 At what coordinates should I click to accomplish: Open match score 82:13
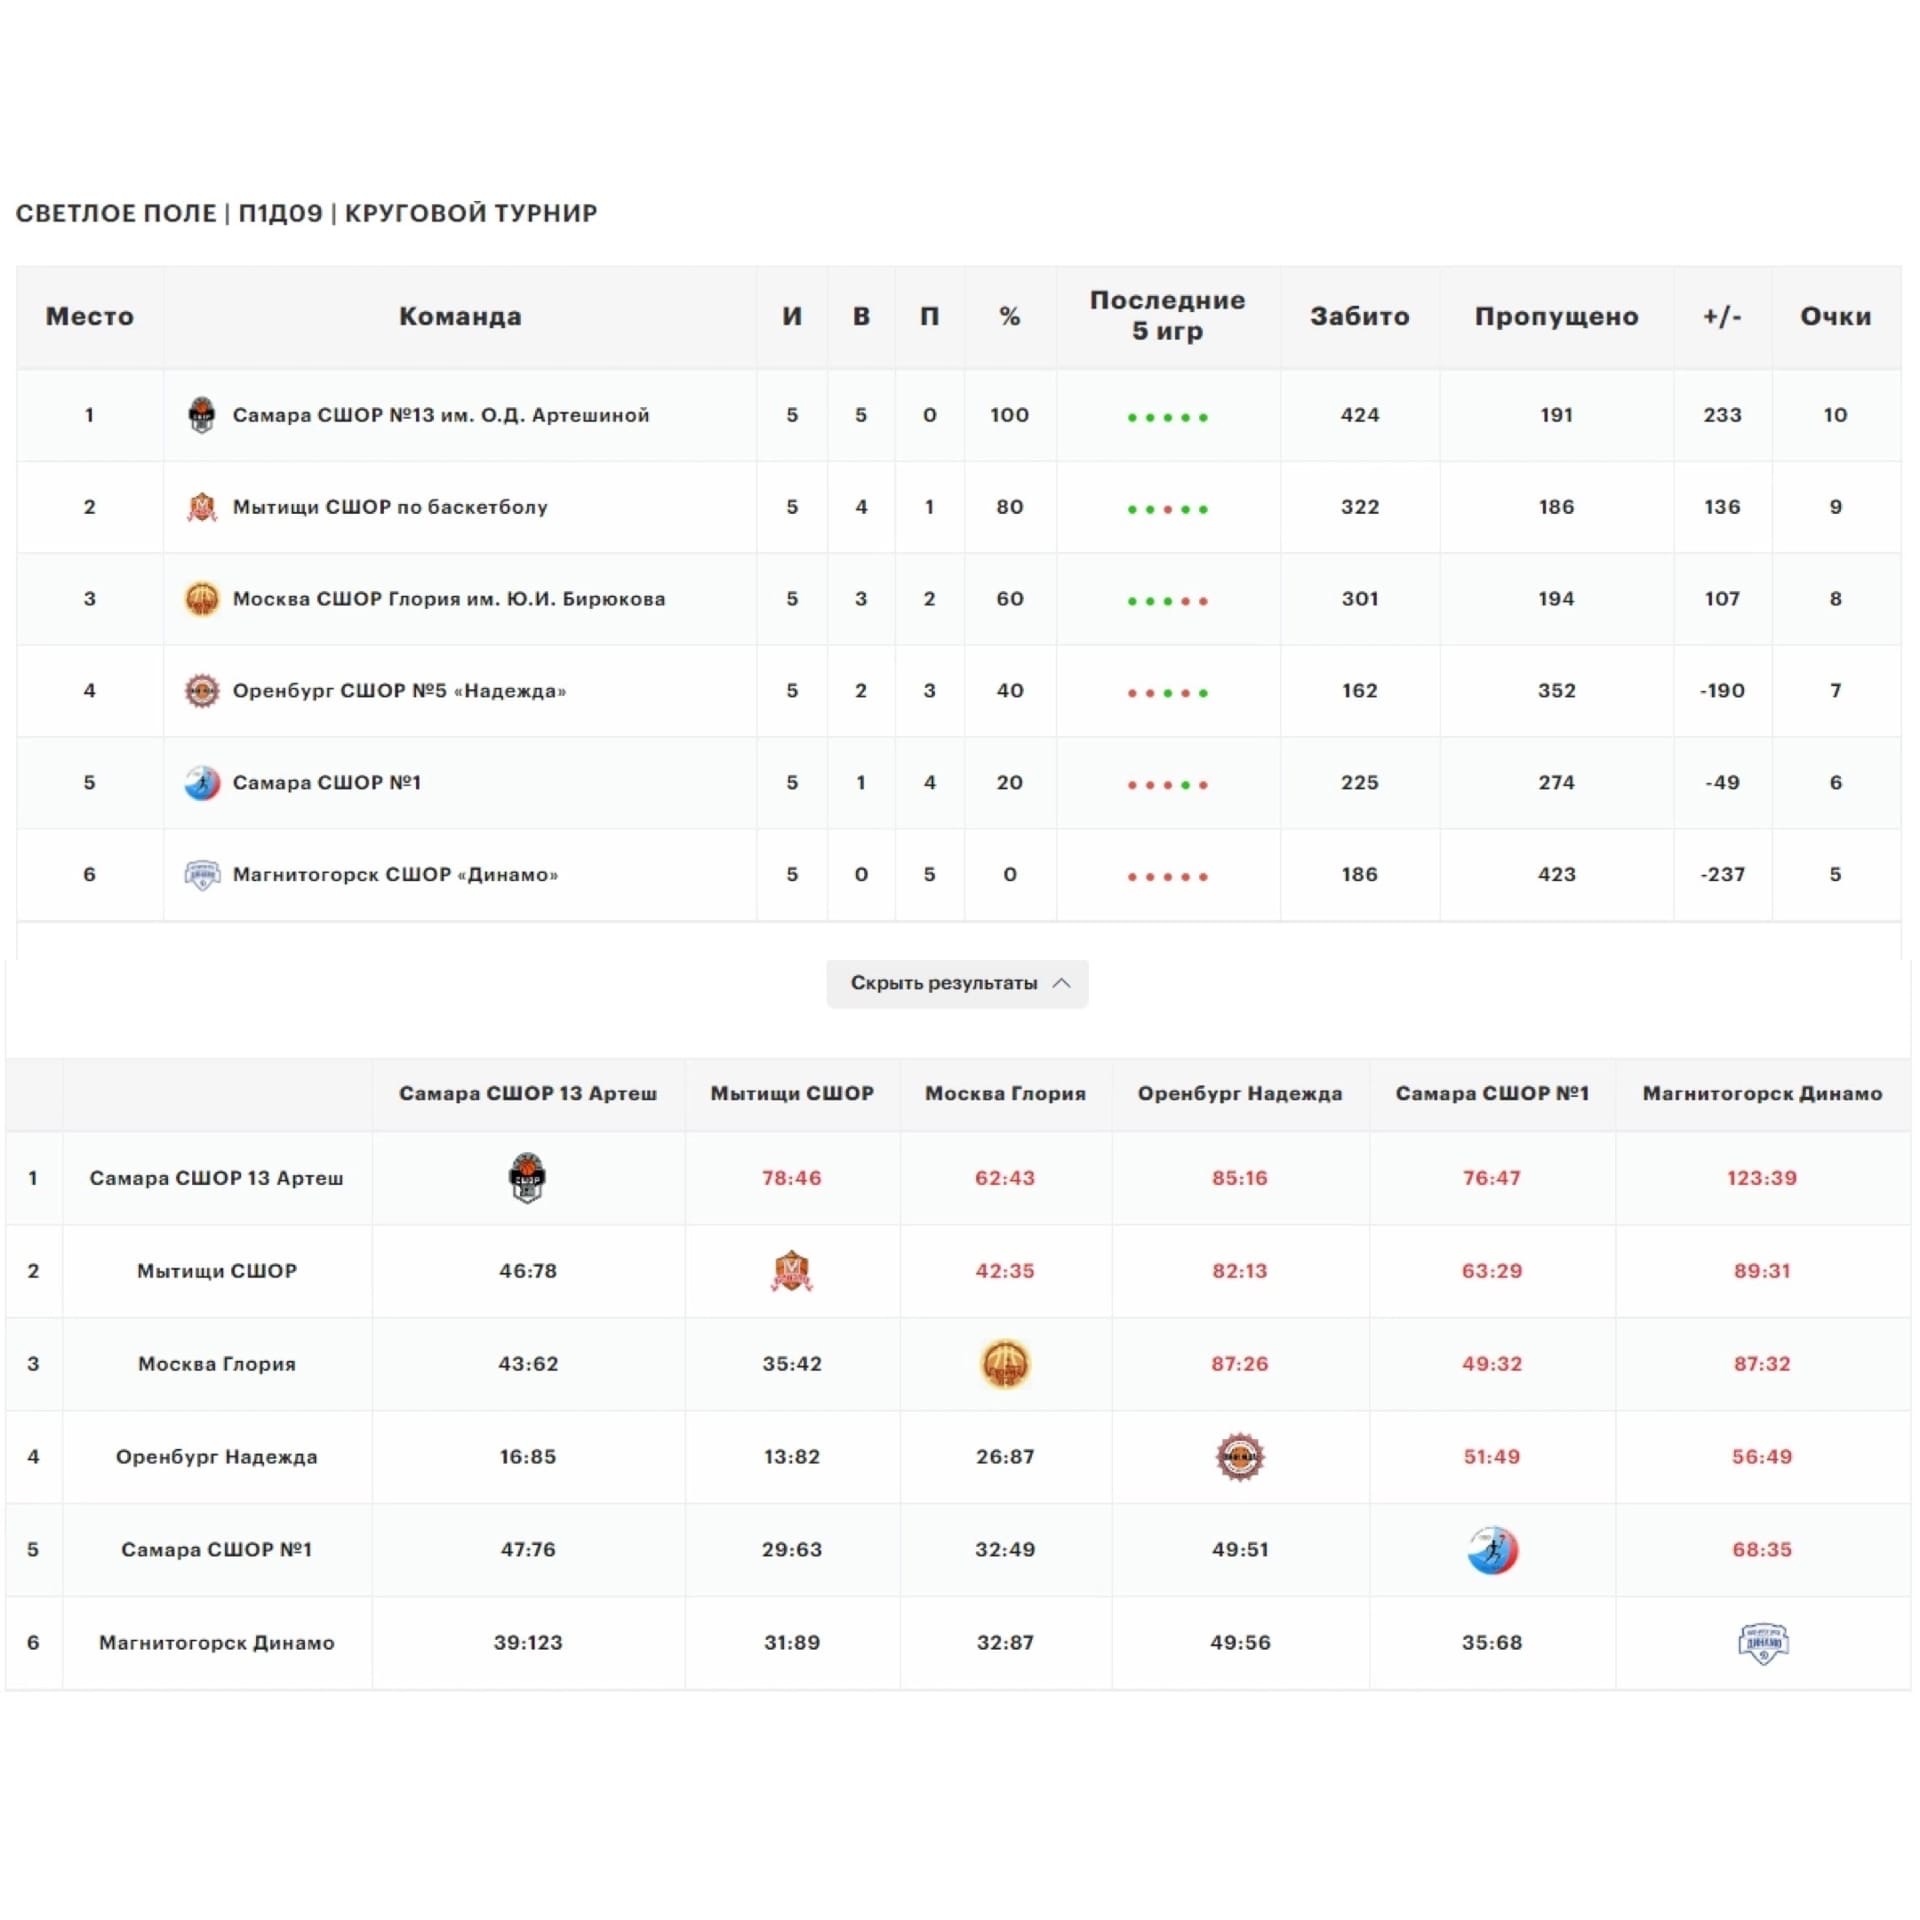click(x=1240, y=1272)
